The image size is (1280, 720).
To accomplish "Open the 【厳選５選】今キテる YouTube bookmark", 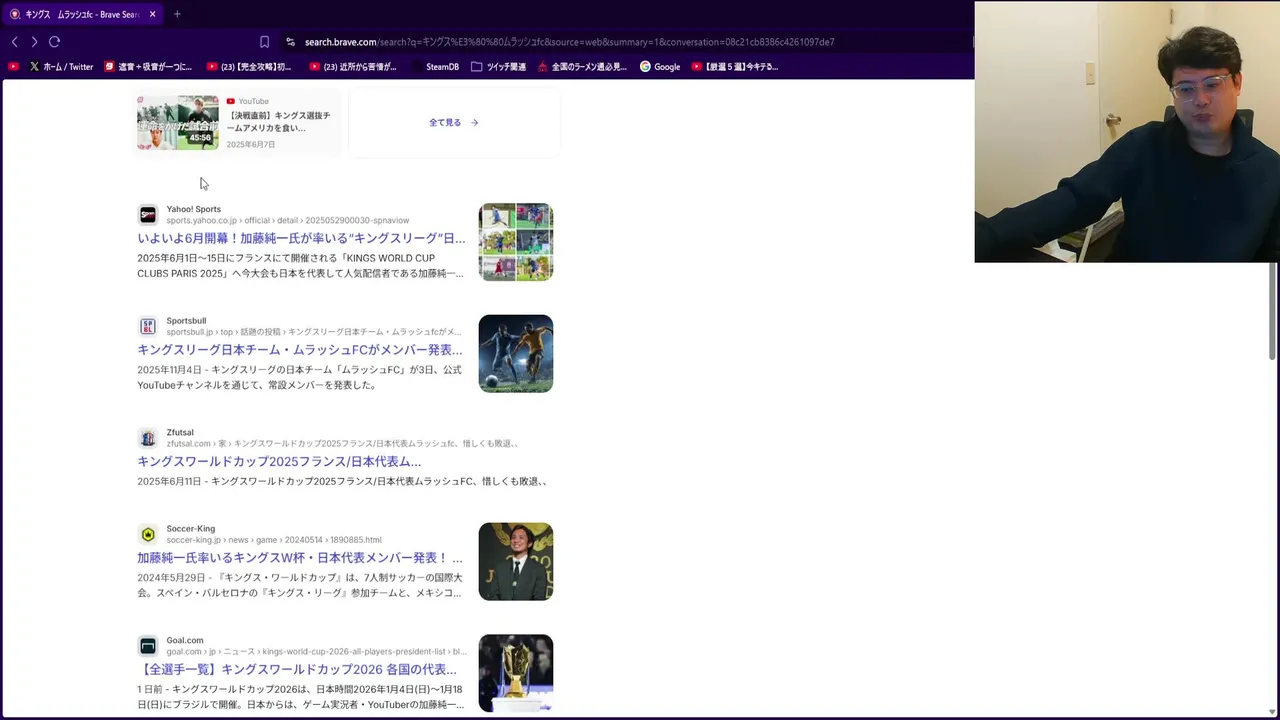I will click(734, 67).
